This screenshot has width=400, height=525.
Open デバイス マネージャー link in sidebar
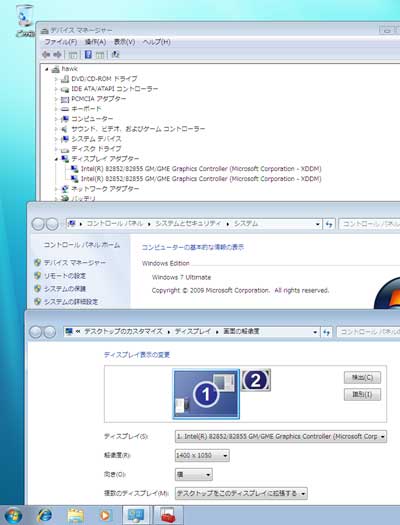point(75,263)
